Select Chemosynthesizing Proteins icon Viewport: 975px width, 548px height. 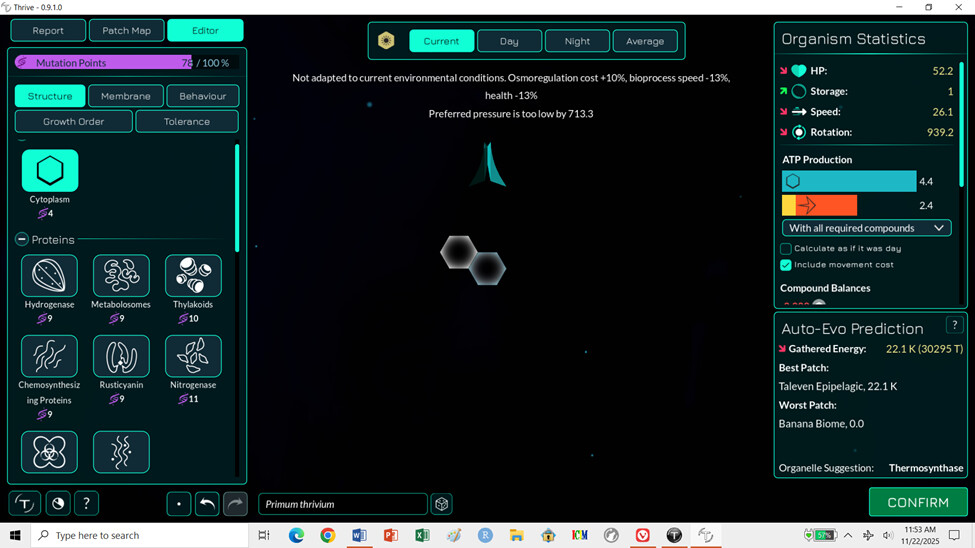coord(50,356)
